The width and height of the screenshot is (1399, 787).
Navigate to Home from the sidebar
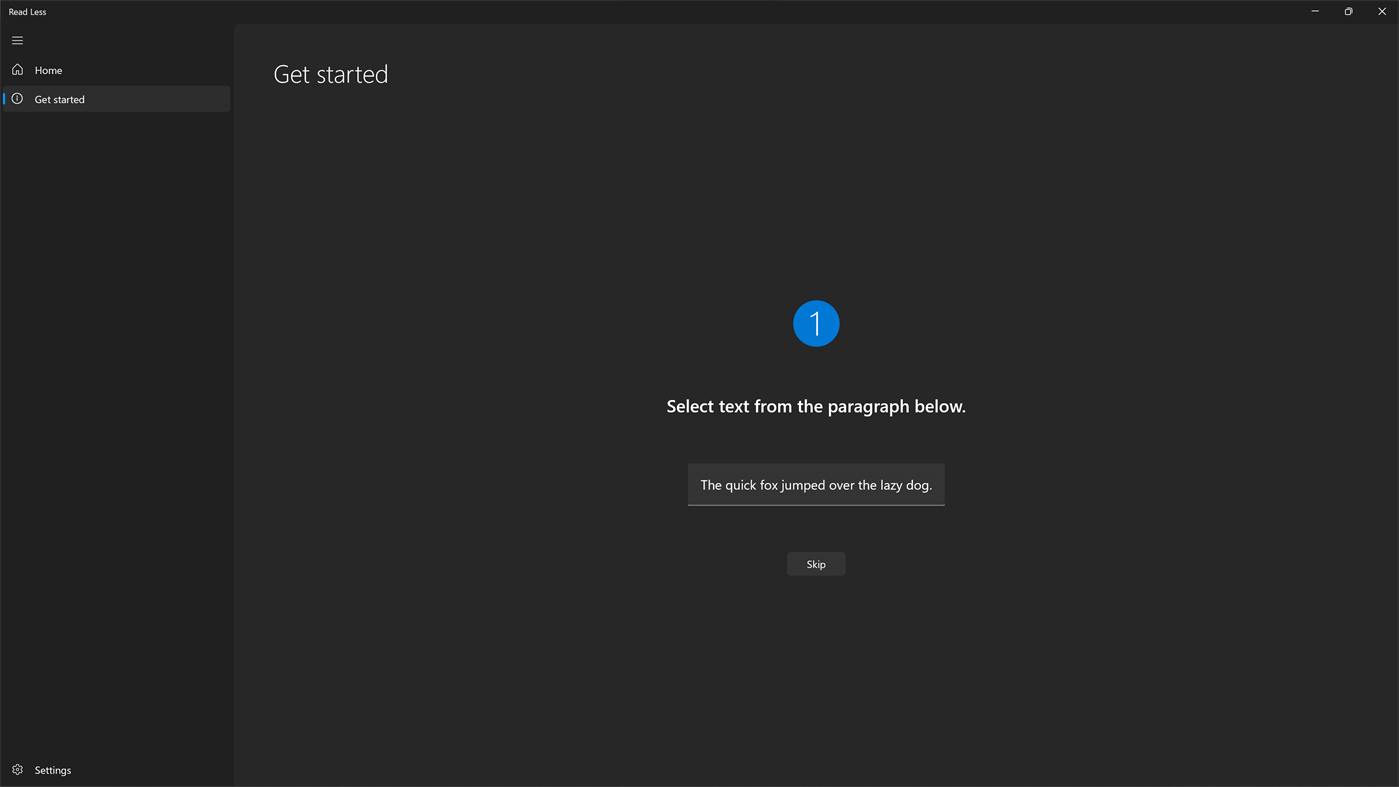point(47,68)
